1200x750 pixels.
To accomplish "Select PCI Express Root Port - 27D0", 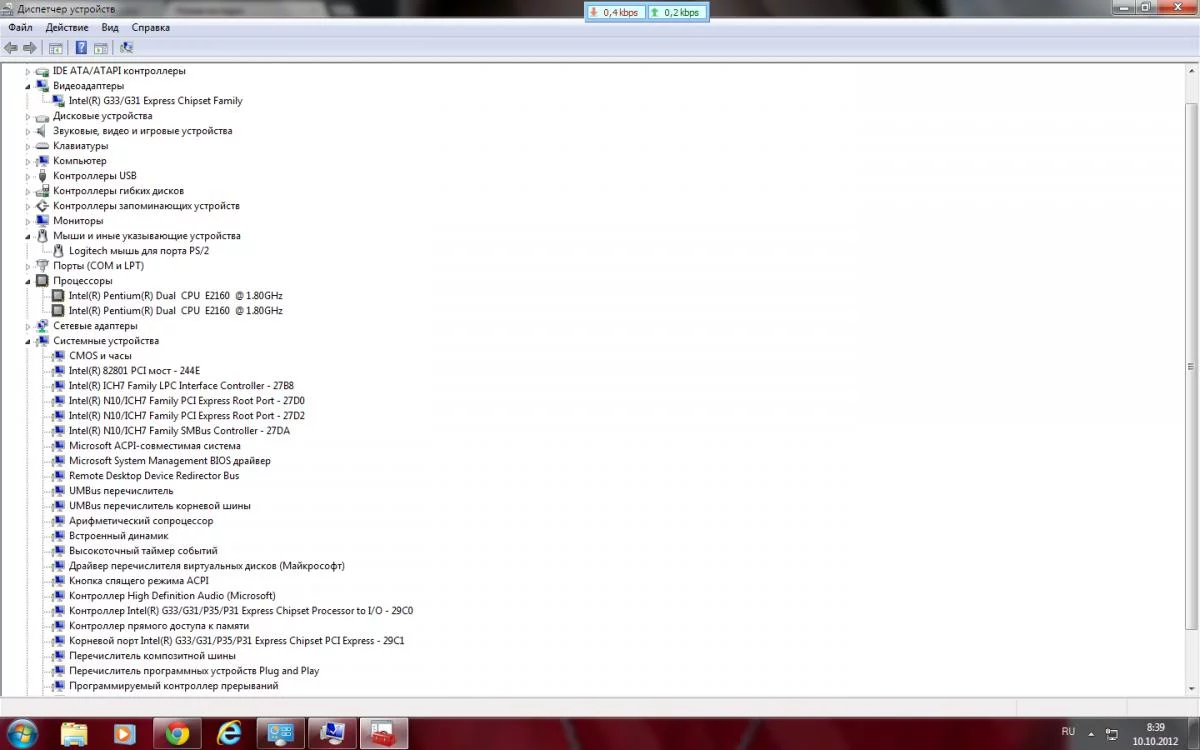I will click(x=187, y=401).
